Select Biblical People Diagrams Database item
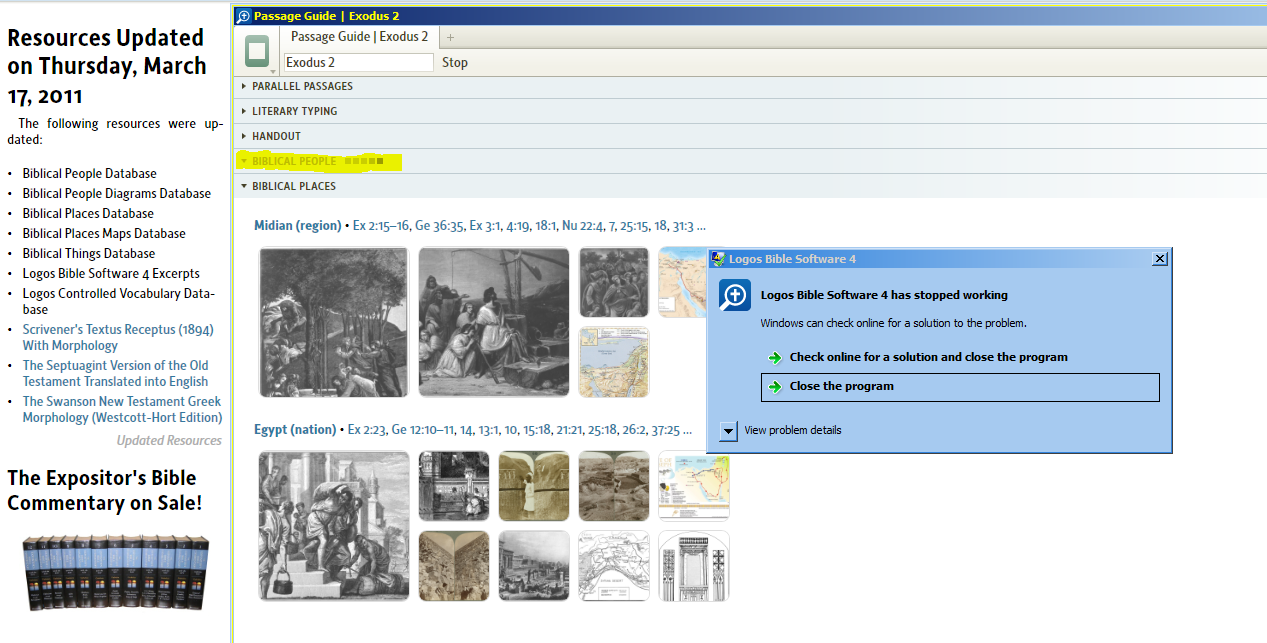The image size is (1267, 643). tap(117, 194)
